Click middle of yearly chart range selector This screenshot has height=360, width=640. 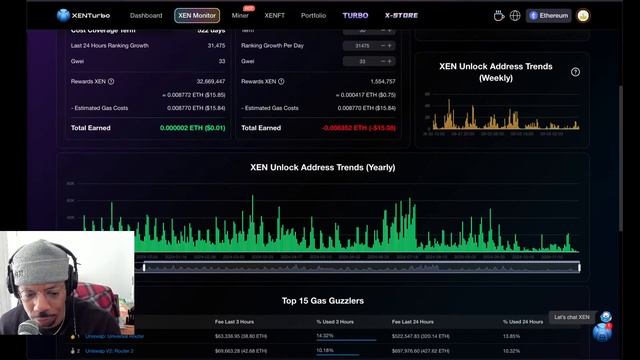[361, 267]
